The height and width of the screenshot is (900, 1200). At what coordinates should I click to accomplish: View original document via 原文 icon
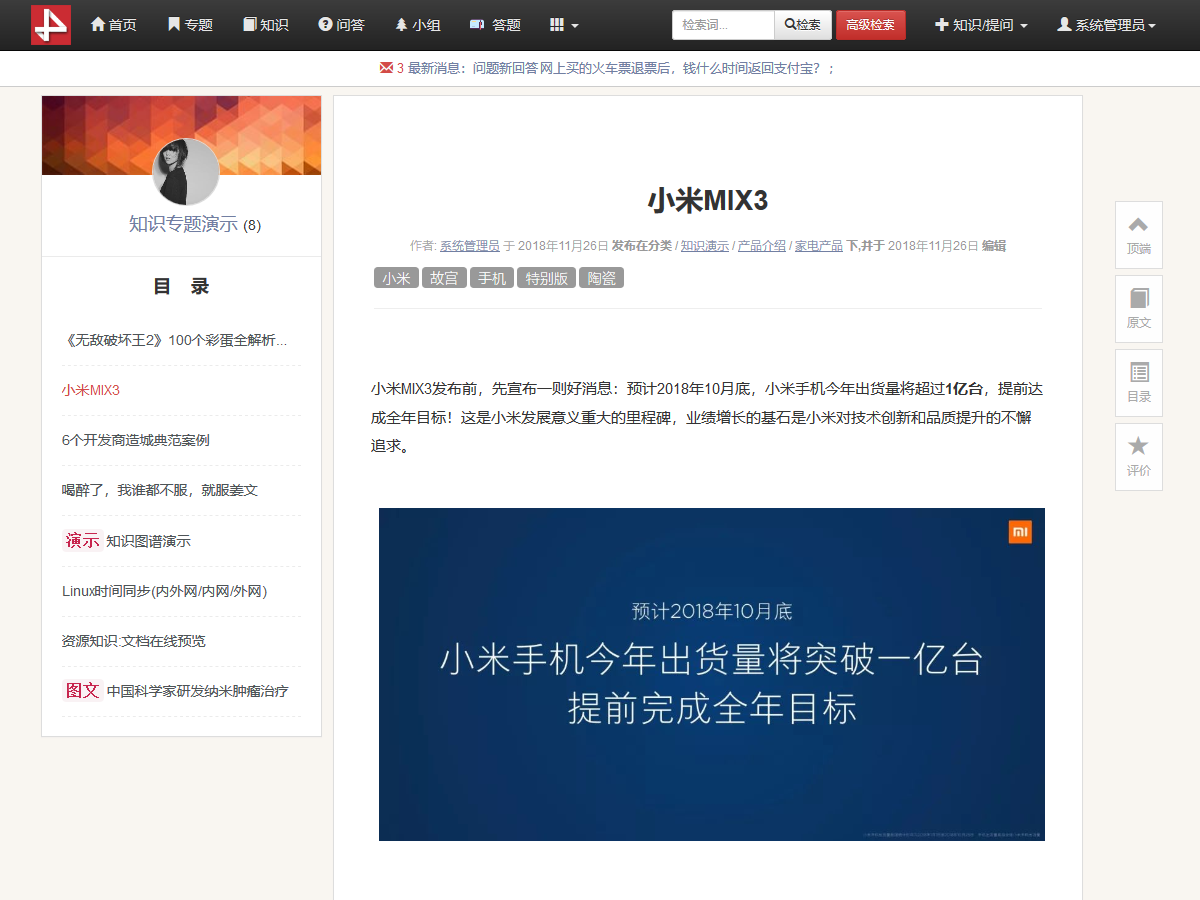(x=1138, y=308)
